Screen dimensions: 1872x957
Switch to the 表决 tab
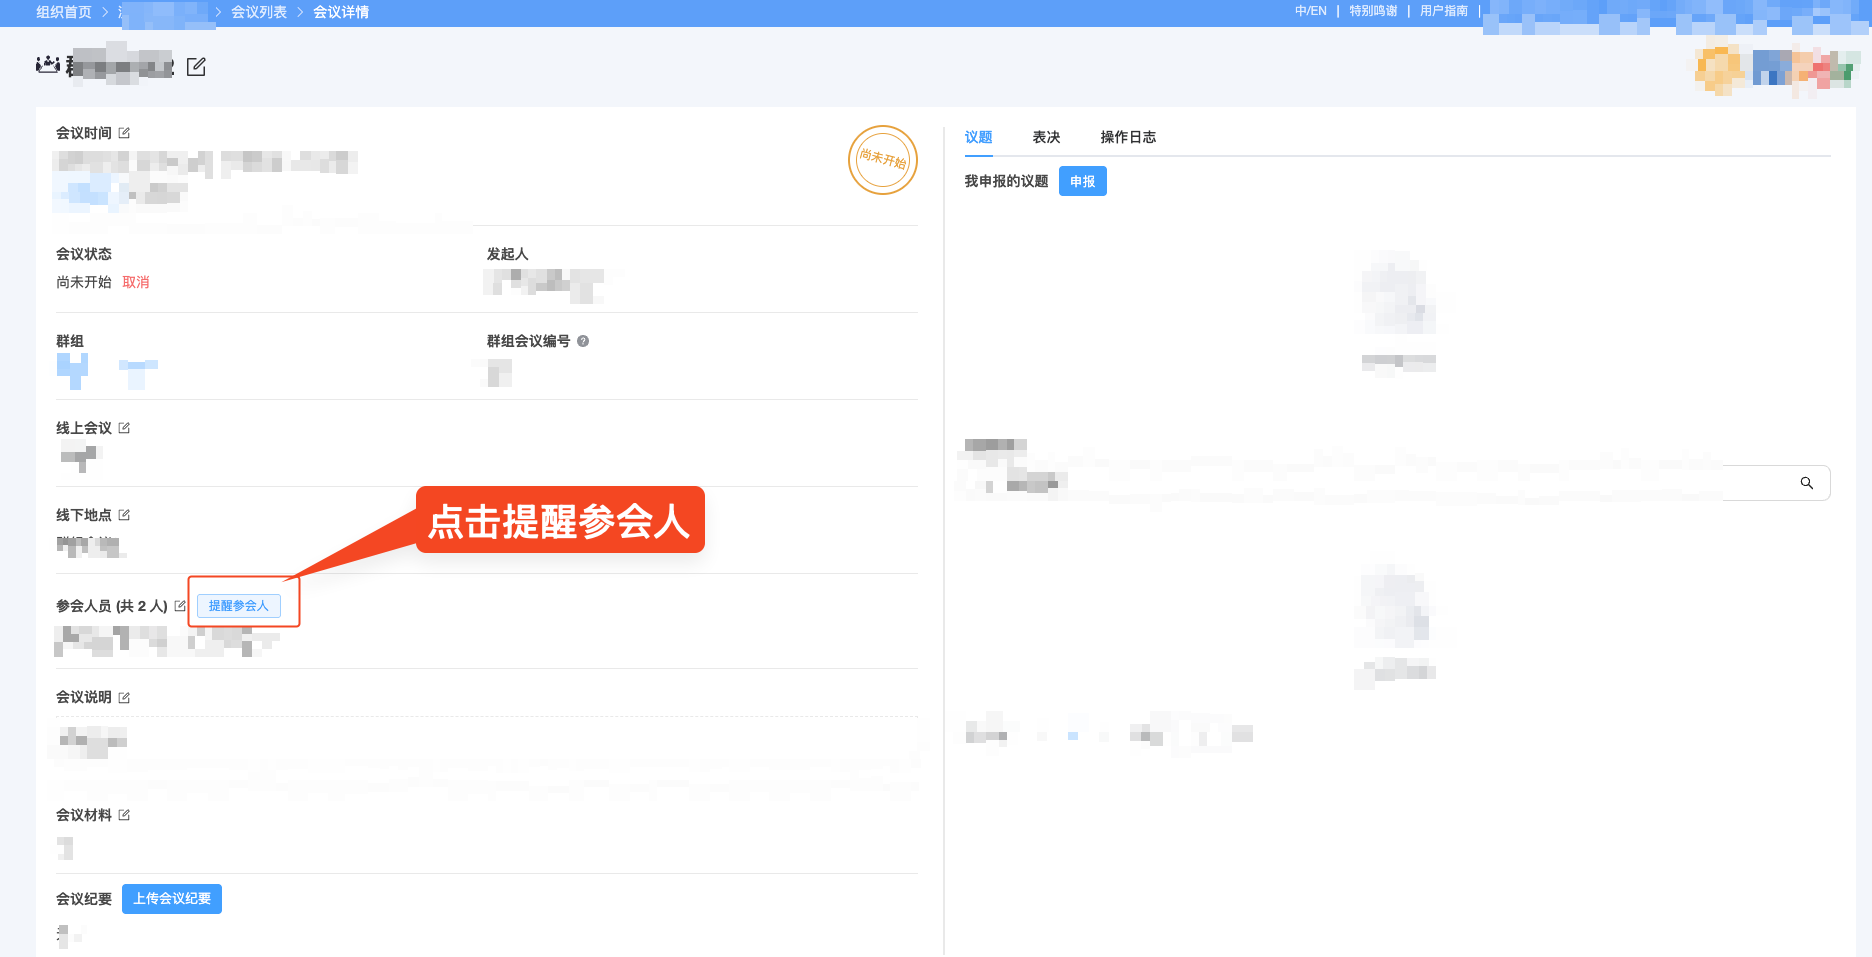click(x=1046, y=137)
